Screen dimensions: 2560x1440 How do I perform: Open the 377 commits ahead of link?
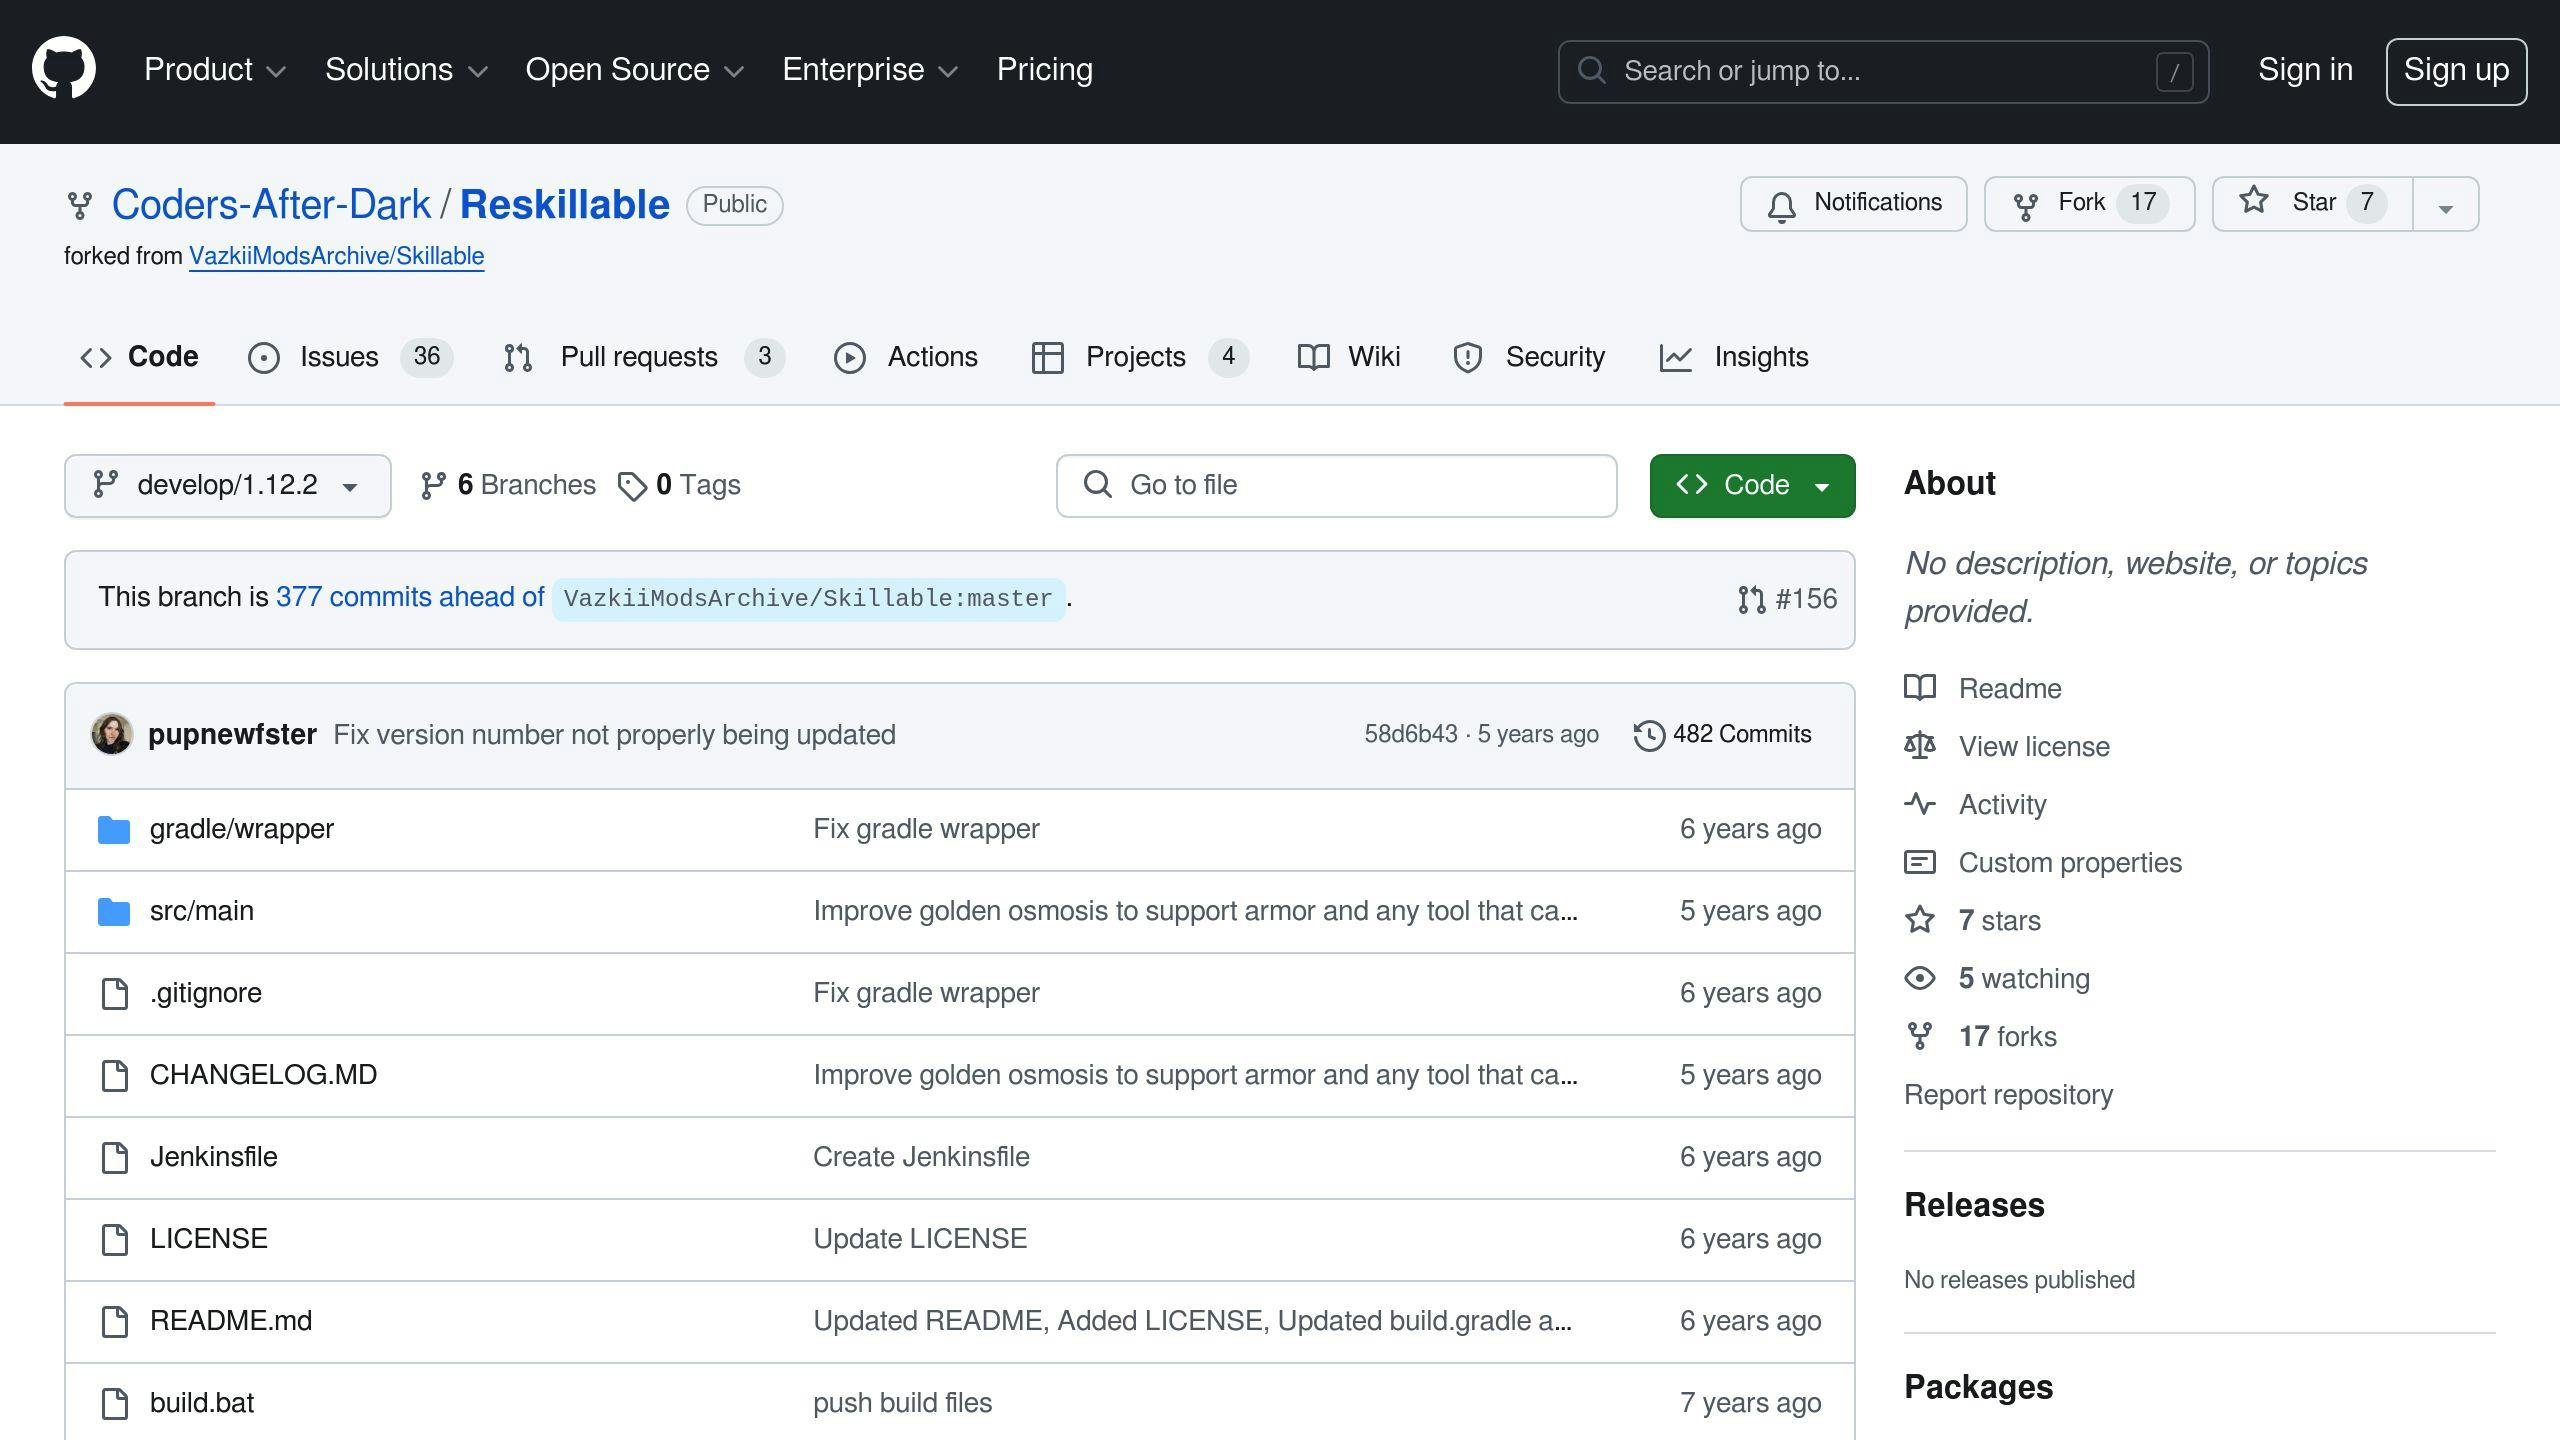pos(410,597)
